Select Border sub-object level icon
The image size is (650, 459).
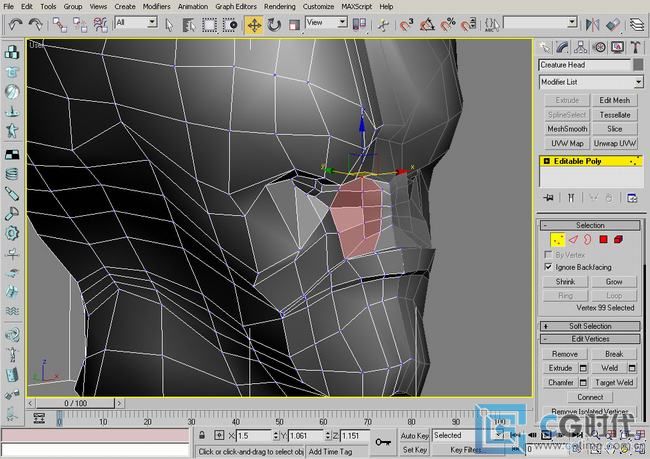587,240
